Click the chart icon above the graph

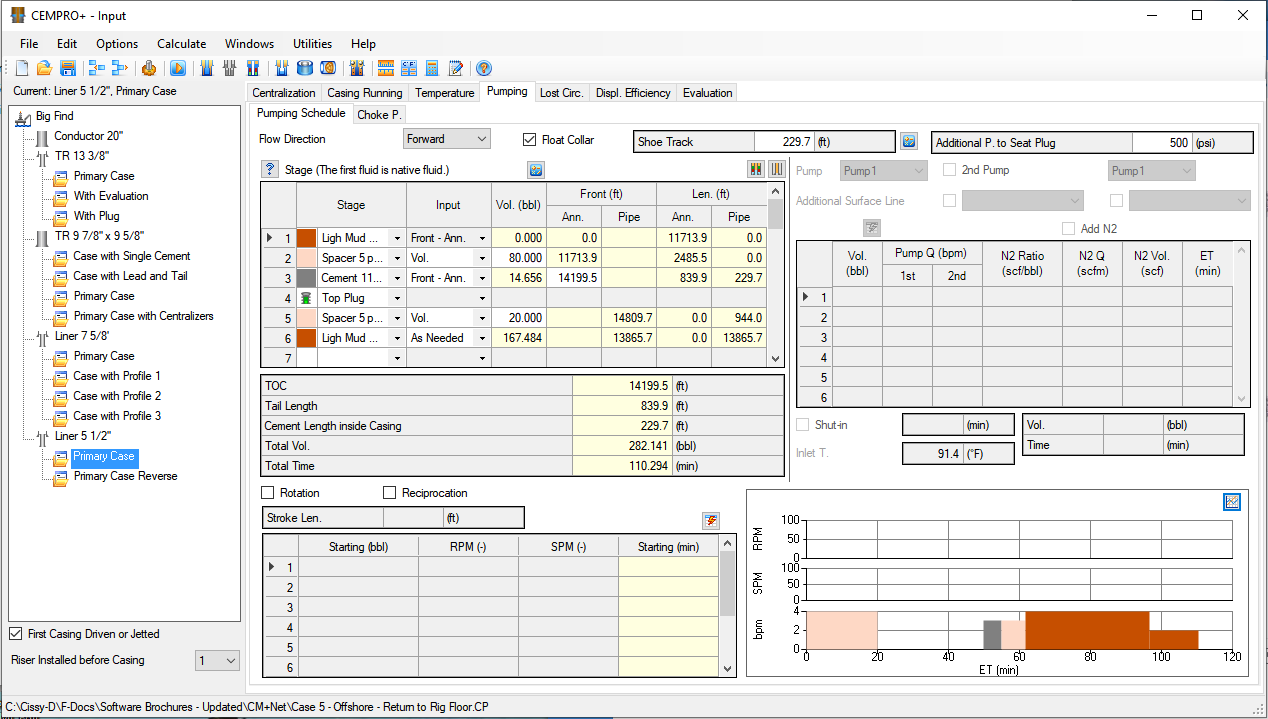click(x=1232, y=501)
